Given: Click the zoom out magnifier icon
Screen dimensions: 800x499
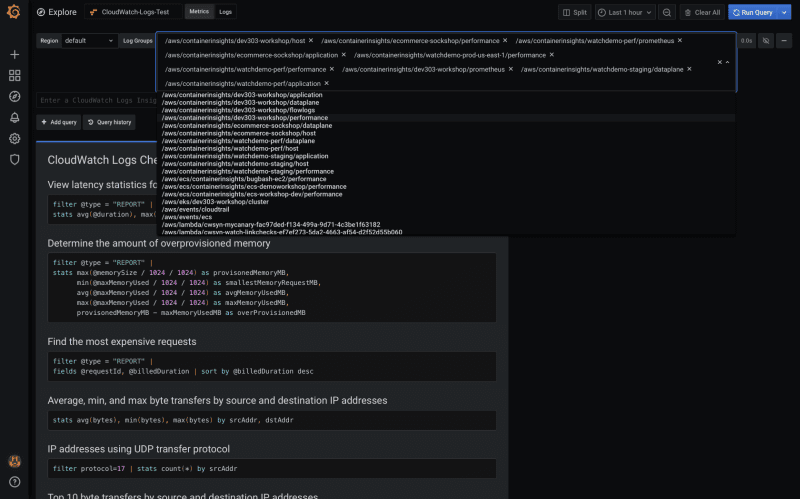Looking at the screenshot, I should point(666,12).
